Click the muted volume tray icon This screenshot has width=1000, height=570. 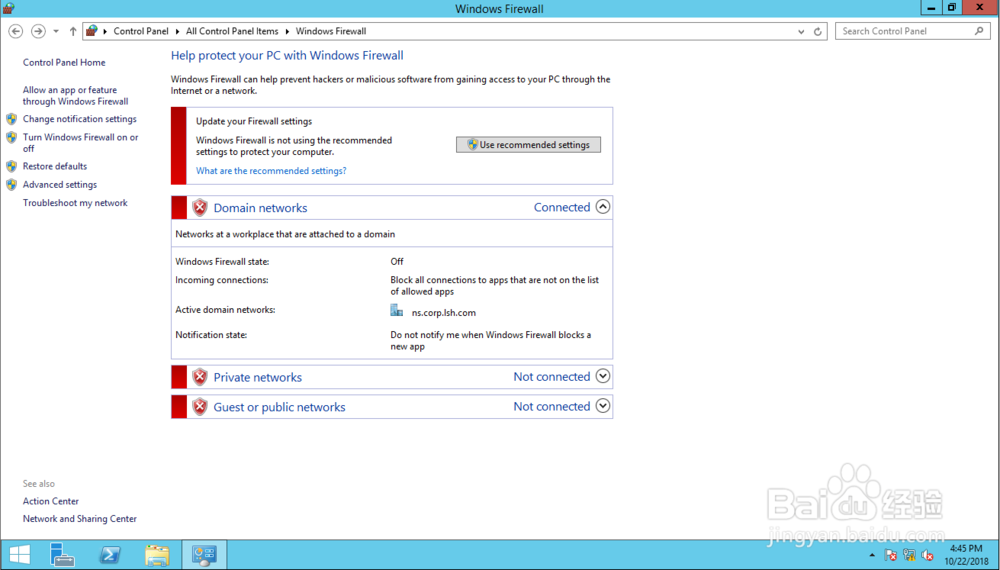[x=927, y=555]
